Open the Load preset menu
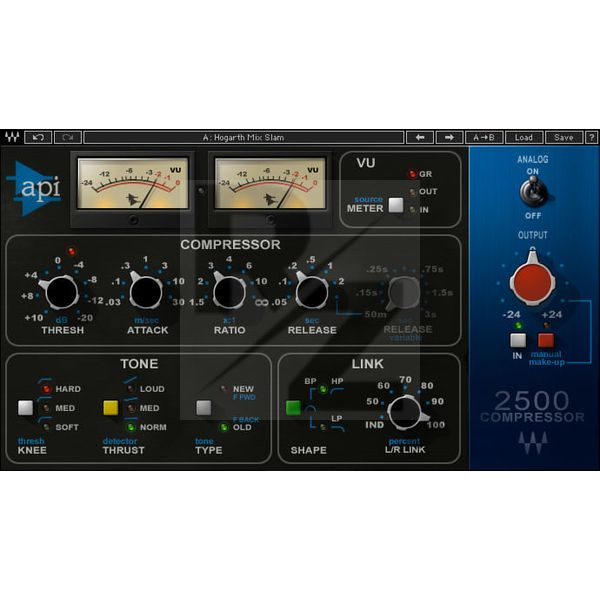Screen dimensions: 600x600 [524, 137]
